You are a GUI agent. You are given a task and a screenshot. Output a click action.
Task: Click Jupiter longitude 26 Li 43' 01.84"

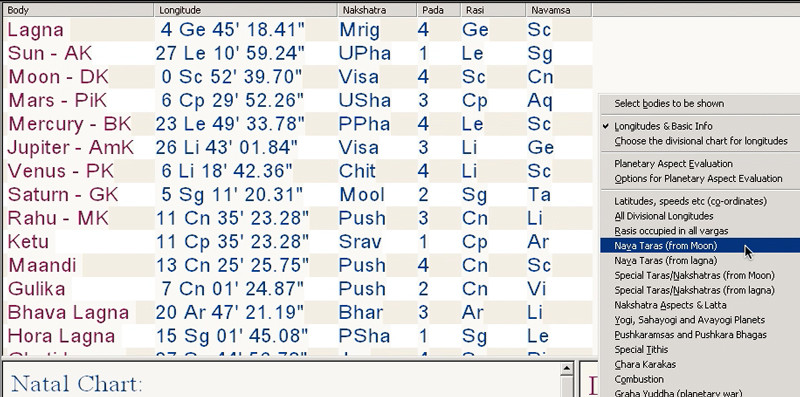click(227, 147)
